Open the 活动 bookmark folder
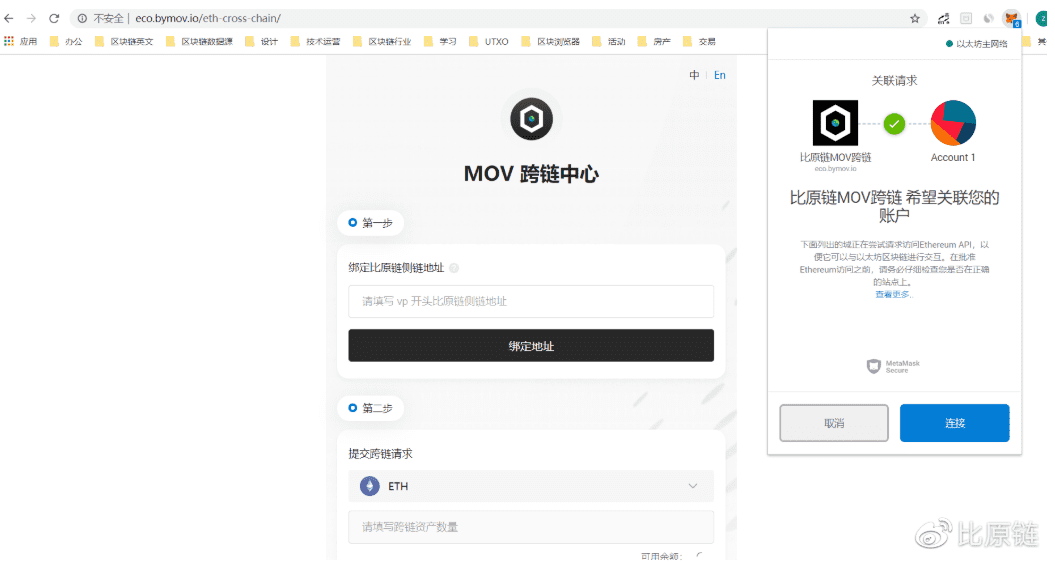 [609, 42]
